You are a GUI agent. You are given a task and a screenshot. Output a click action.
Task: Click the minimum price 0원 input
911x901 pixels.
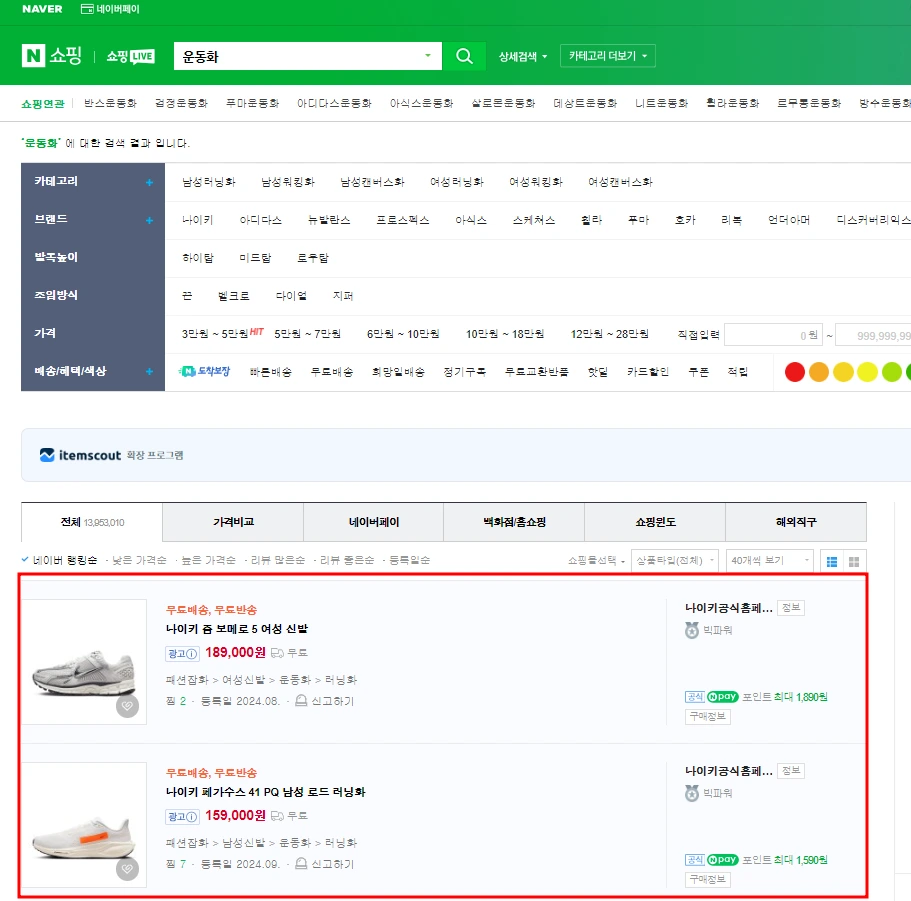coord(773,335)
